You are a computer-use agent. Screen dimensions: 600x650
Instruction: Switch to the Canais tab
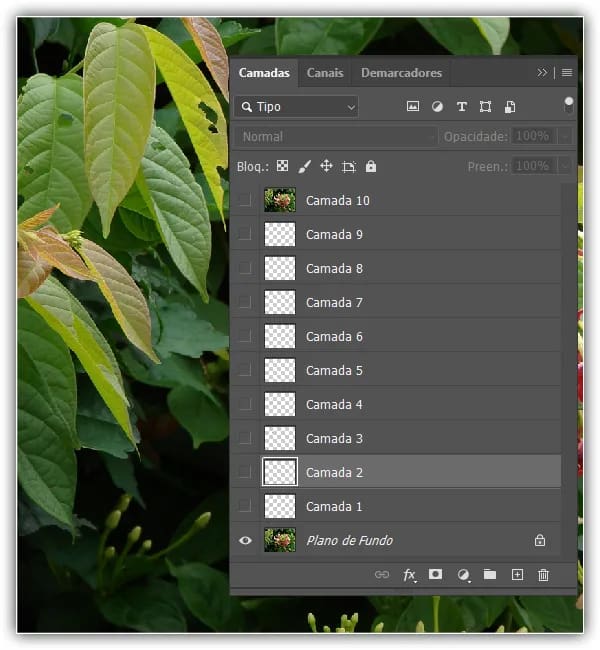325,72
